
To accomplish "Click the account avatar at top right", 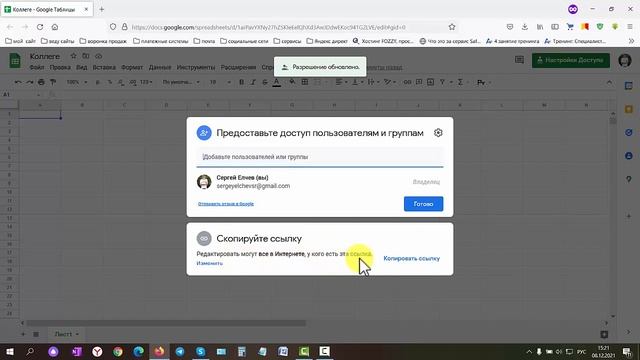I will coord(625,60).
